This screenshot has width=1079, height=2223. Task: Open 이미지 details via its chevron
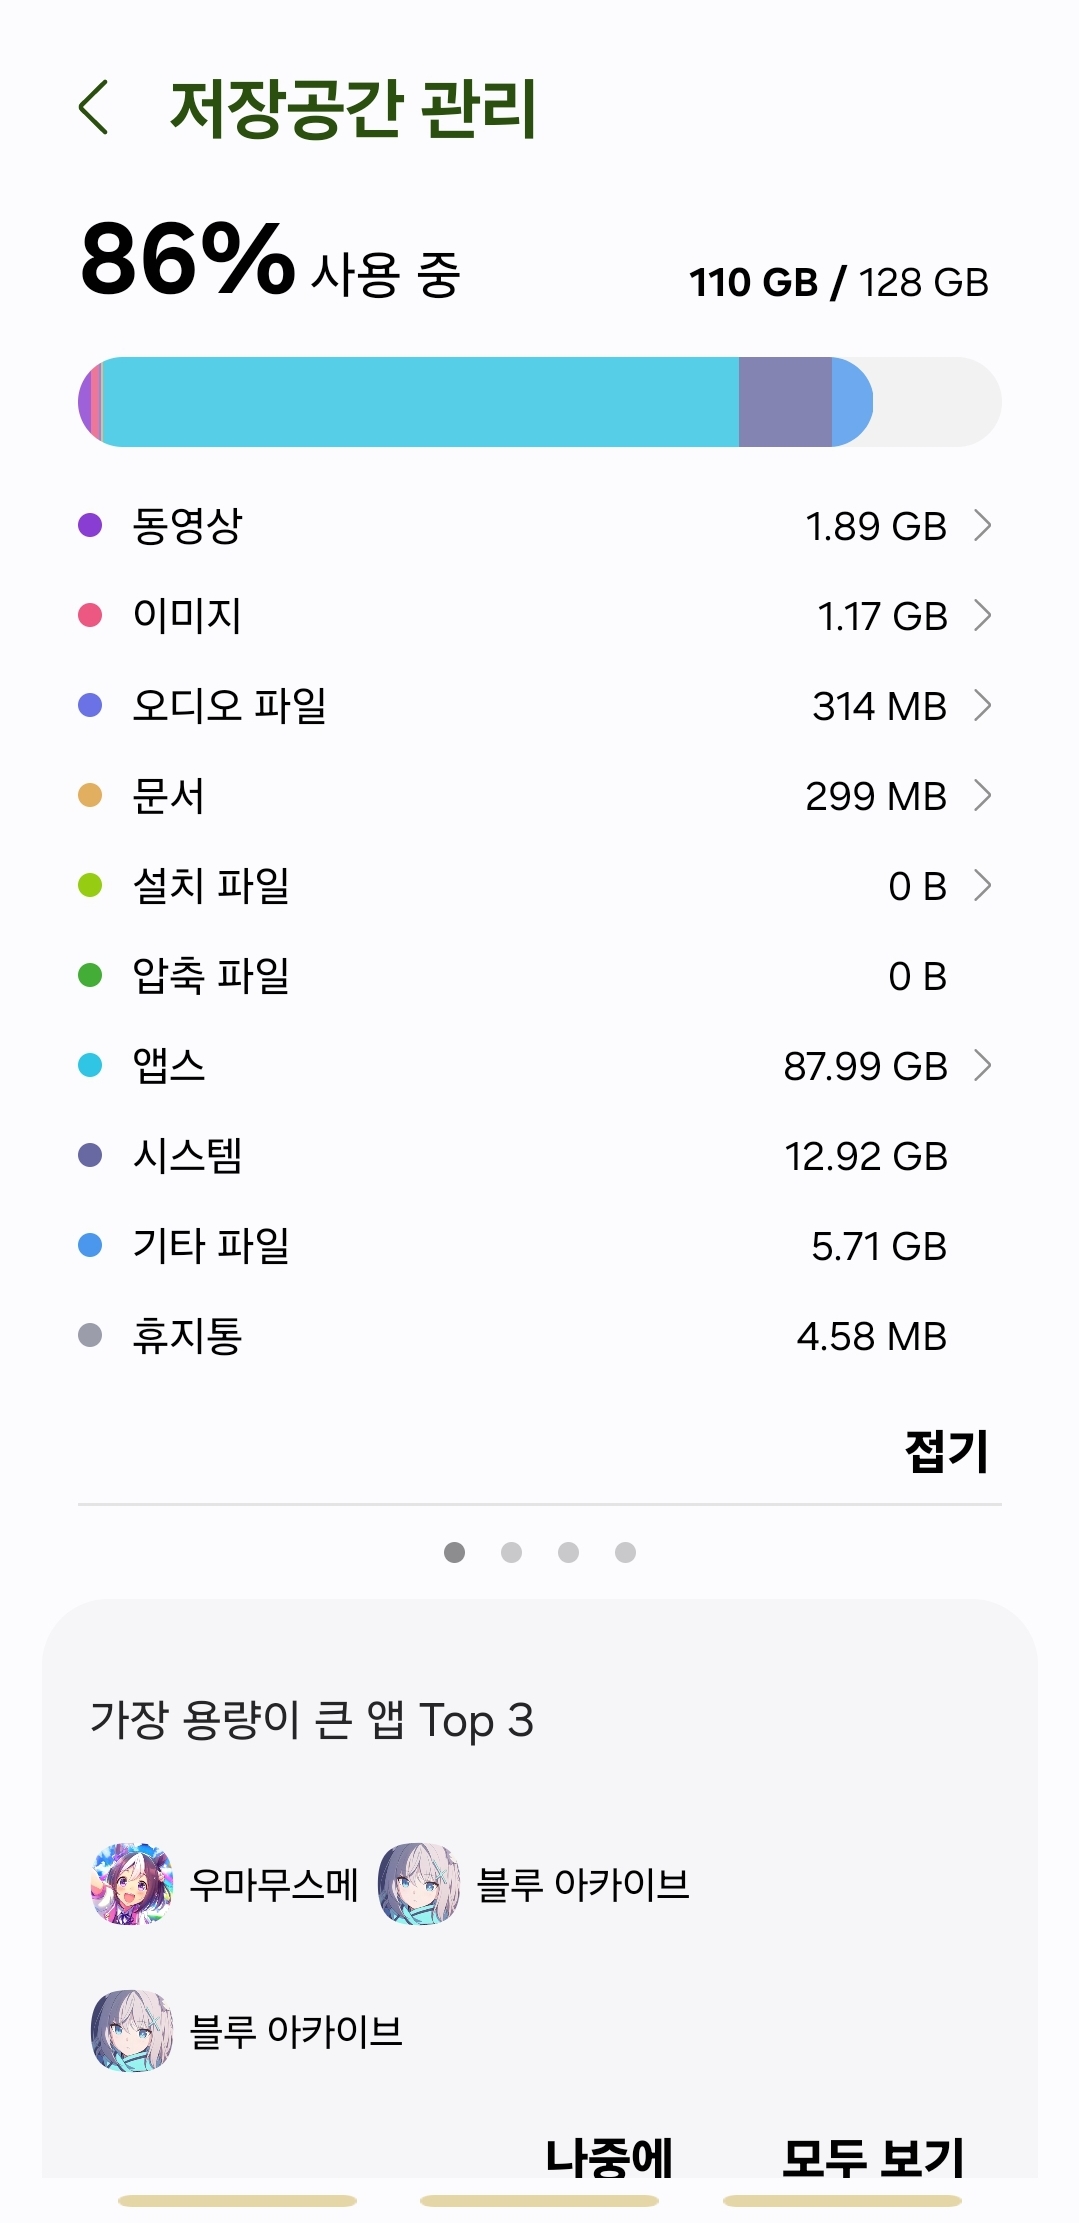point(982,615)
